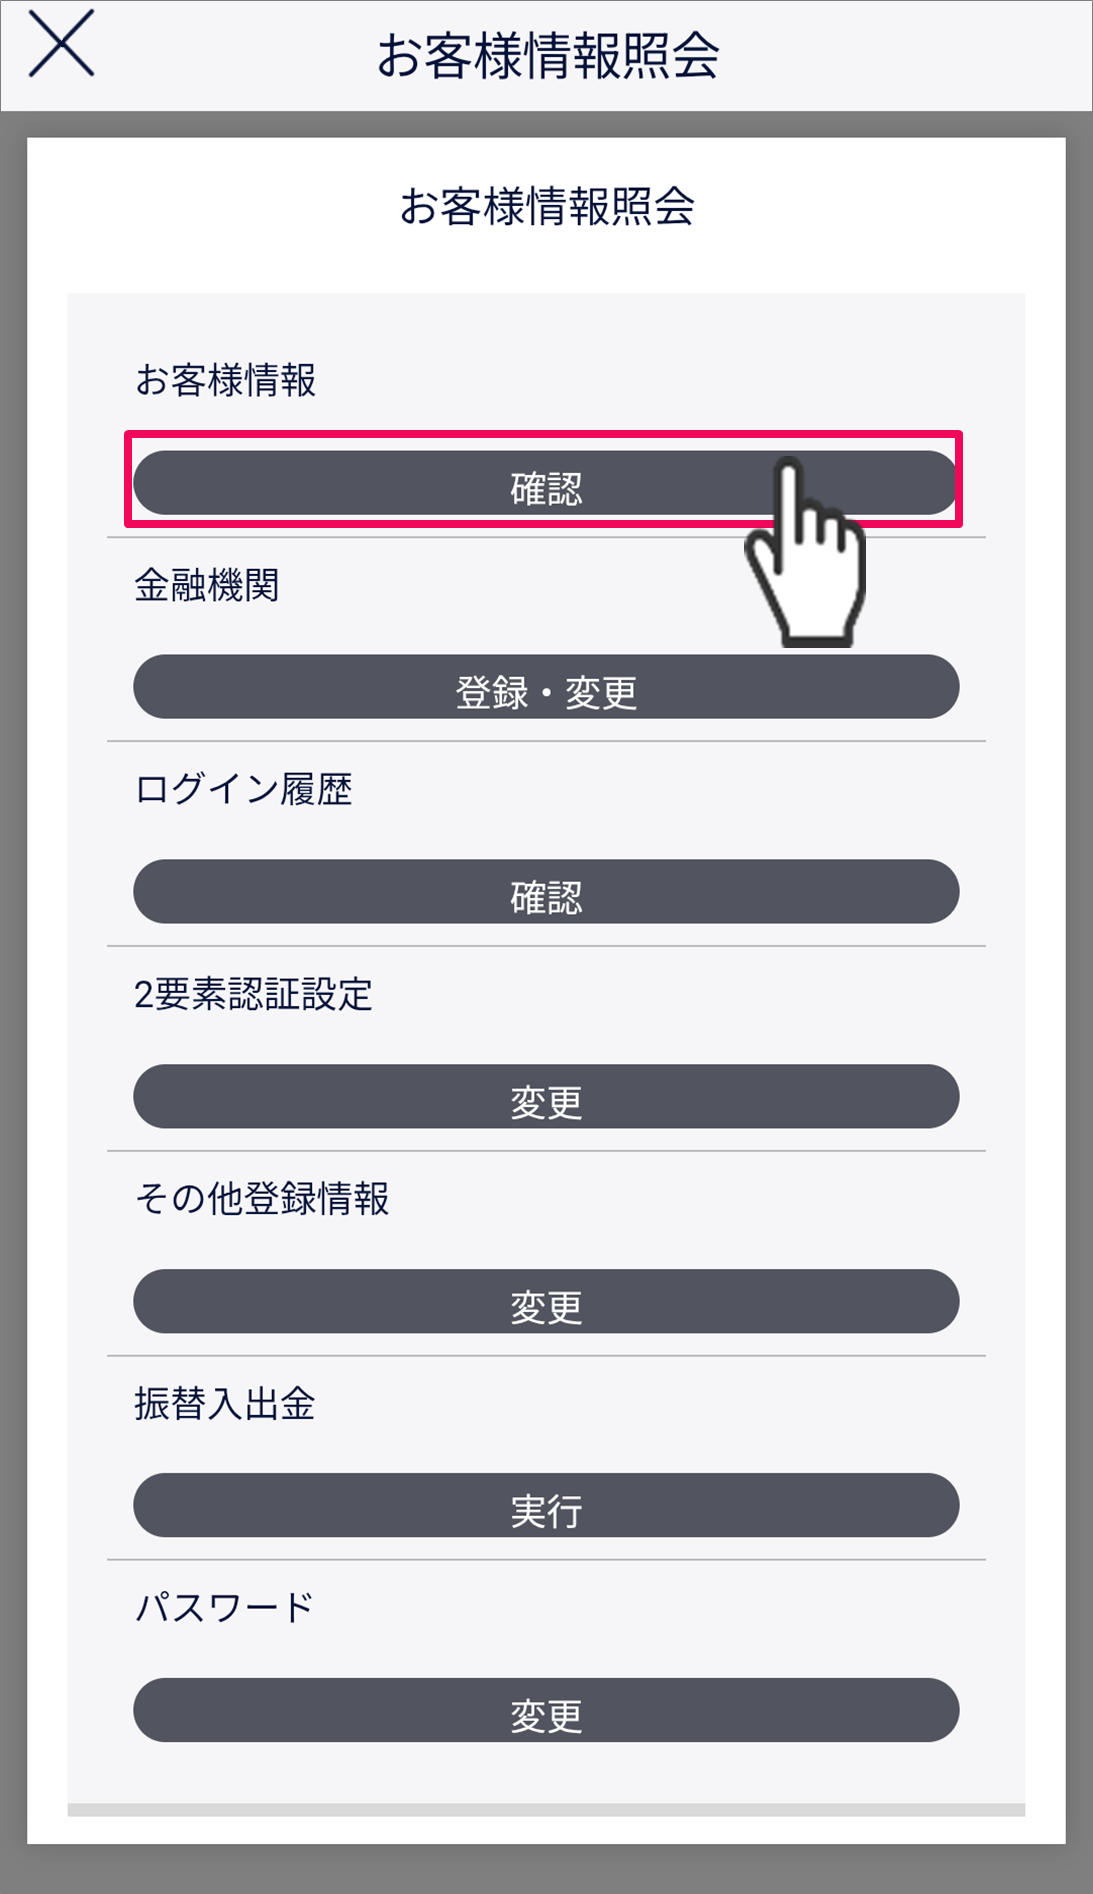Click the 振替入出金 section label

click(224, 1404)
